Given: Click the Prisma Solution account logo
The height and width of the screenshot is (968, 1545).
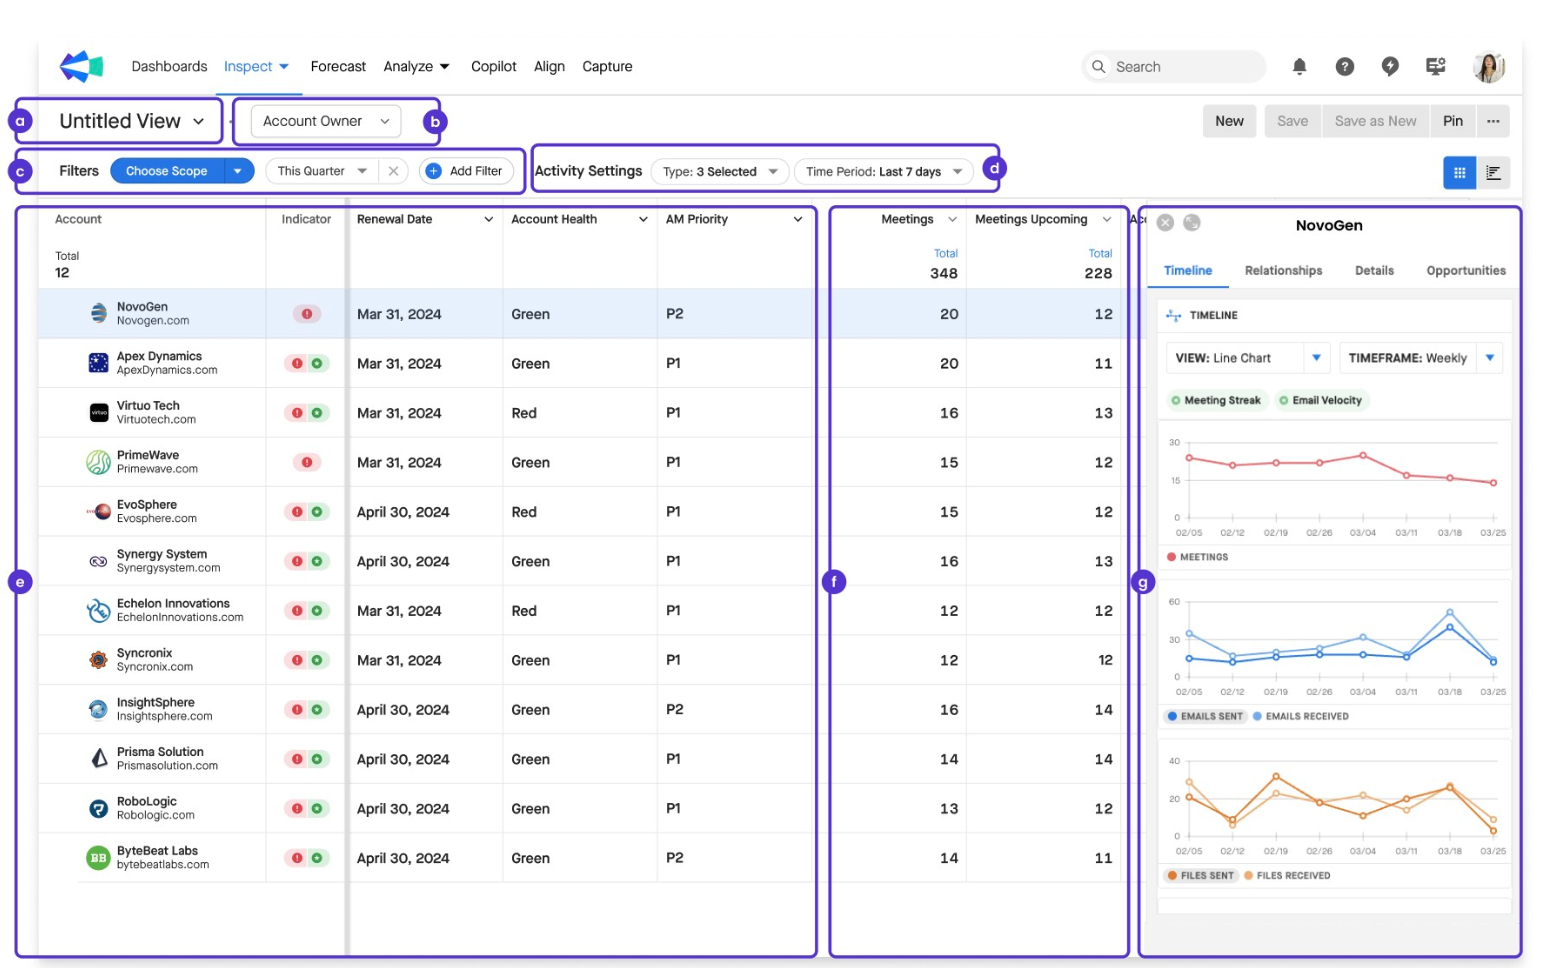Looking at the screenshot, I should click(99, 758).
